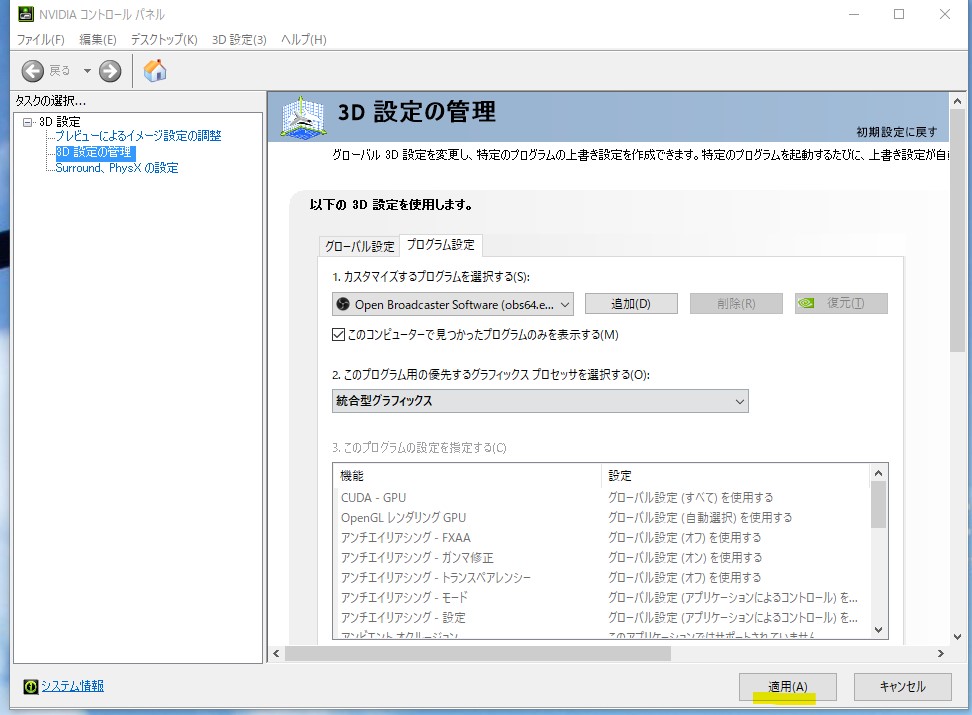Screen dimensions: 972x715
Task: Click the キャンセル button
Action: [x=901, y=687]
